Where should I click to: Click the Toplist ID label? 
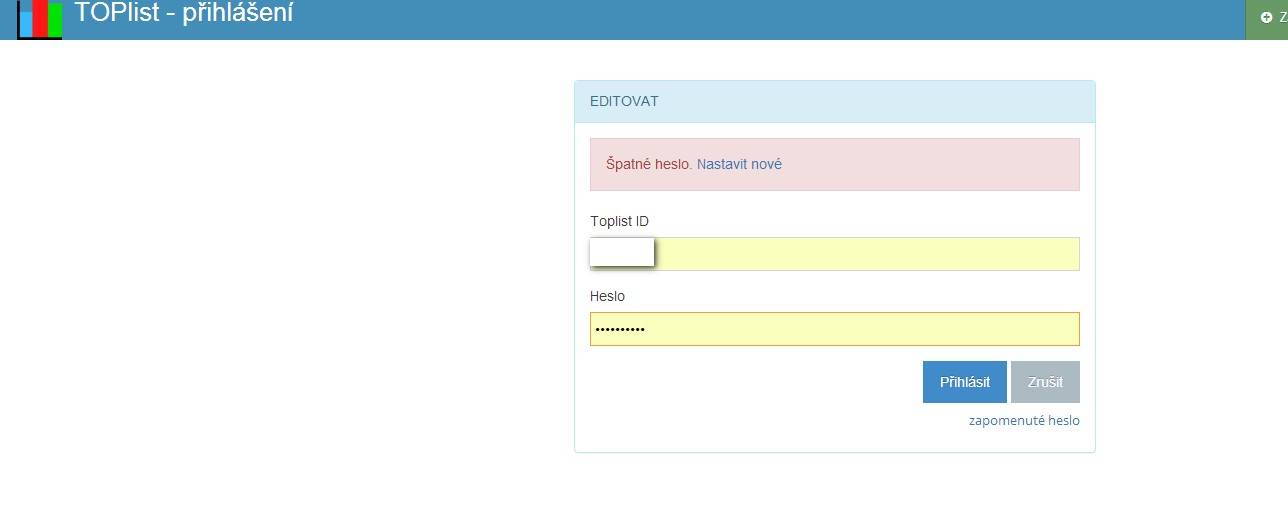click(620, 221)
